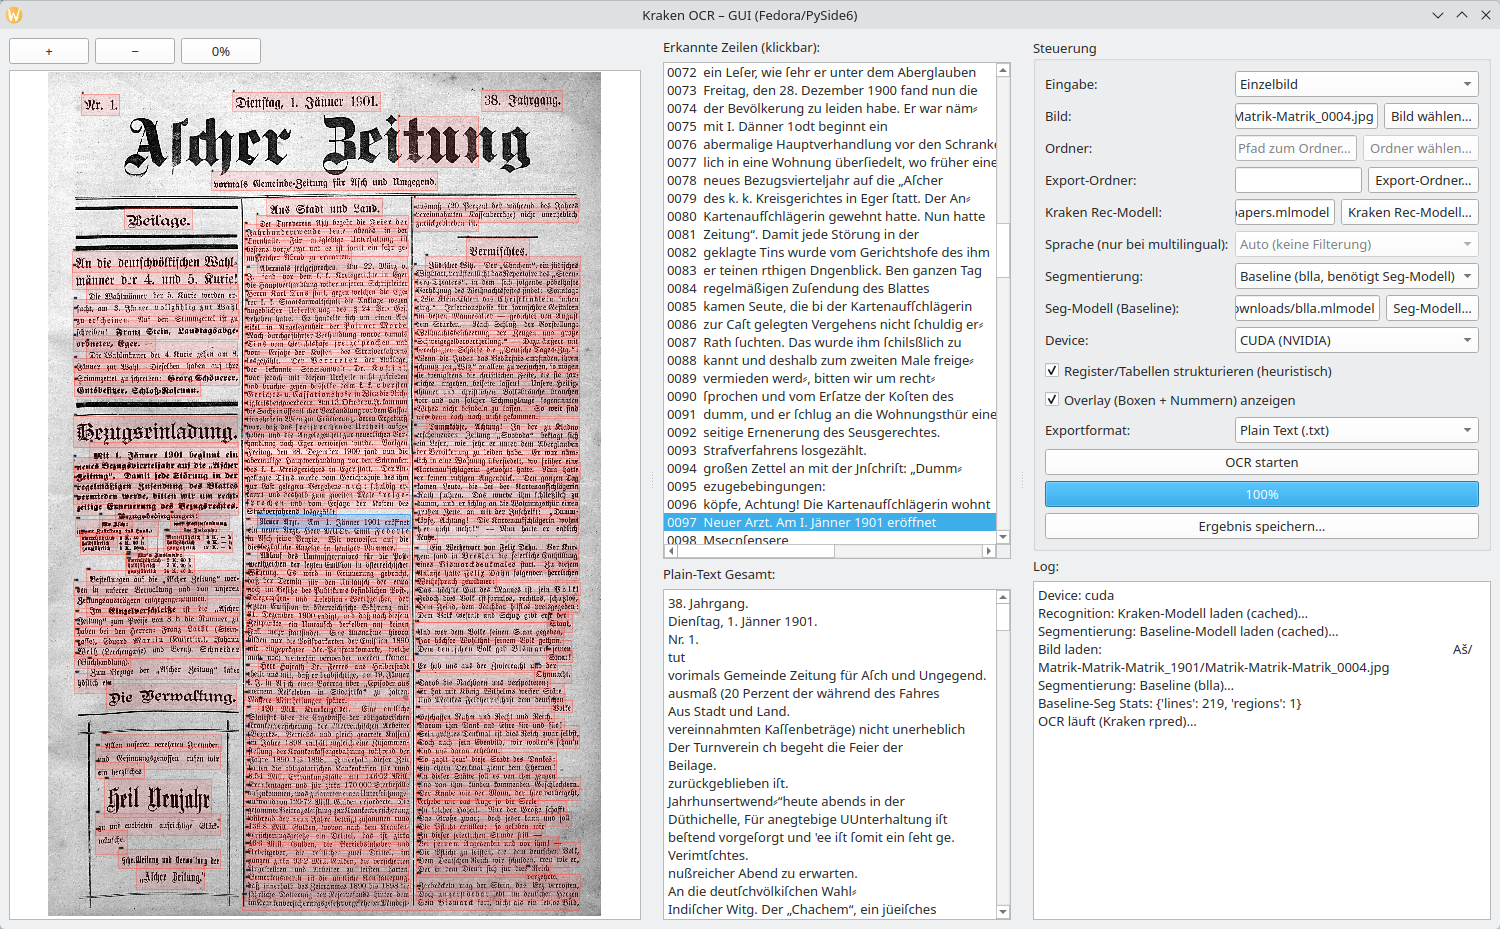Click right arrow of recognized lines horizontal scrollbar
This screenshot has width=1500, height=929.
tap(989, 551)
